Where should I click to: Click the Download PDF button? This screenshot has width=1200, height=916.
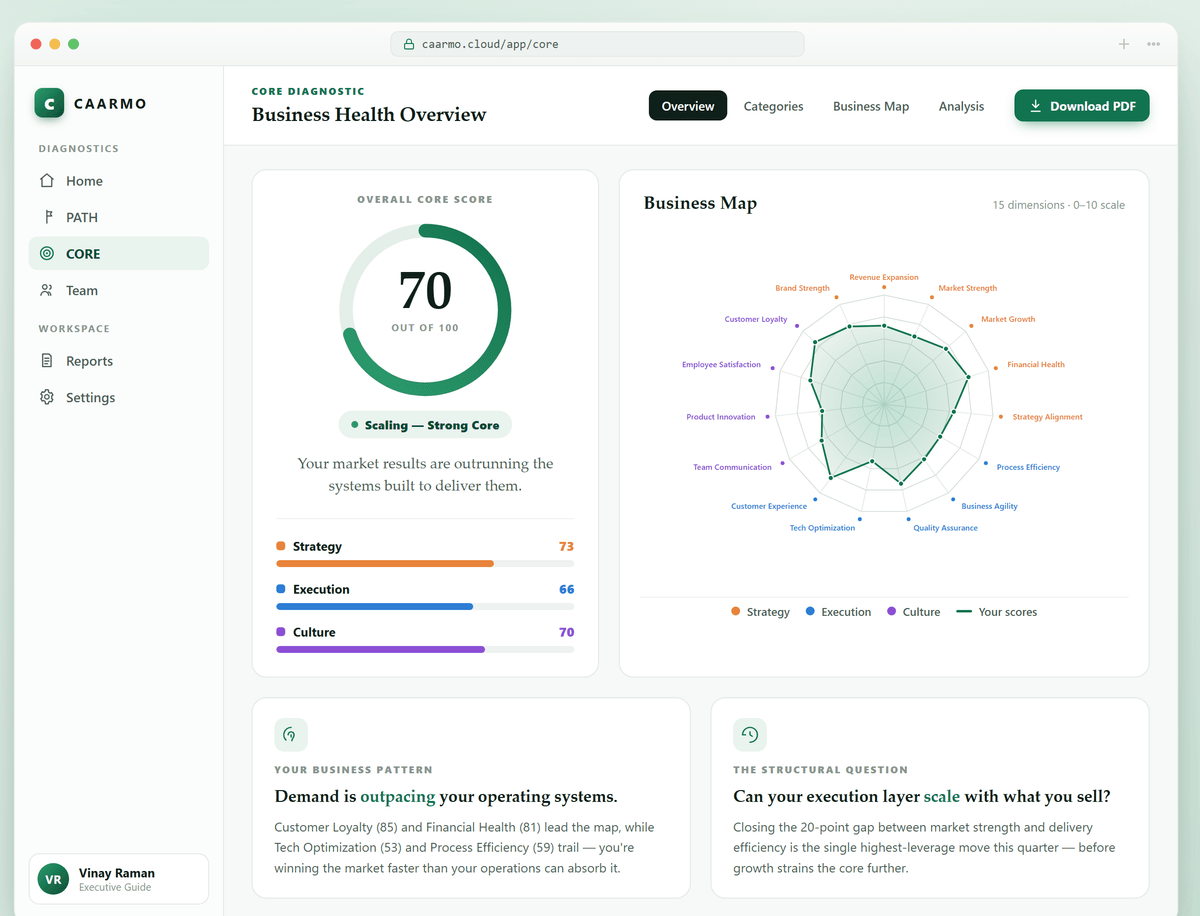(1082, 106)
